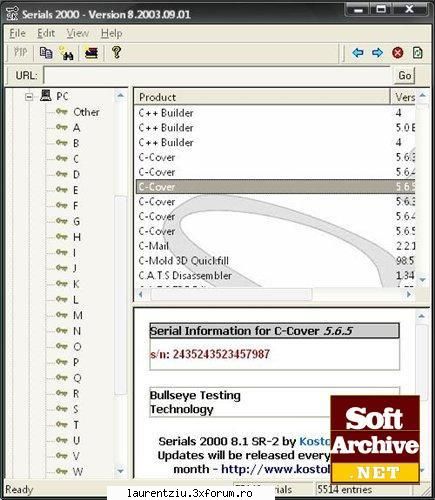
Task: Click the Go button
Action: 405,76
